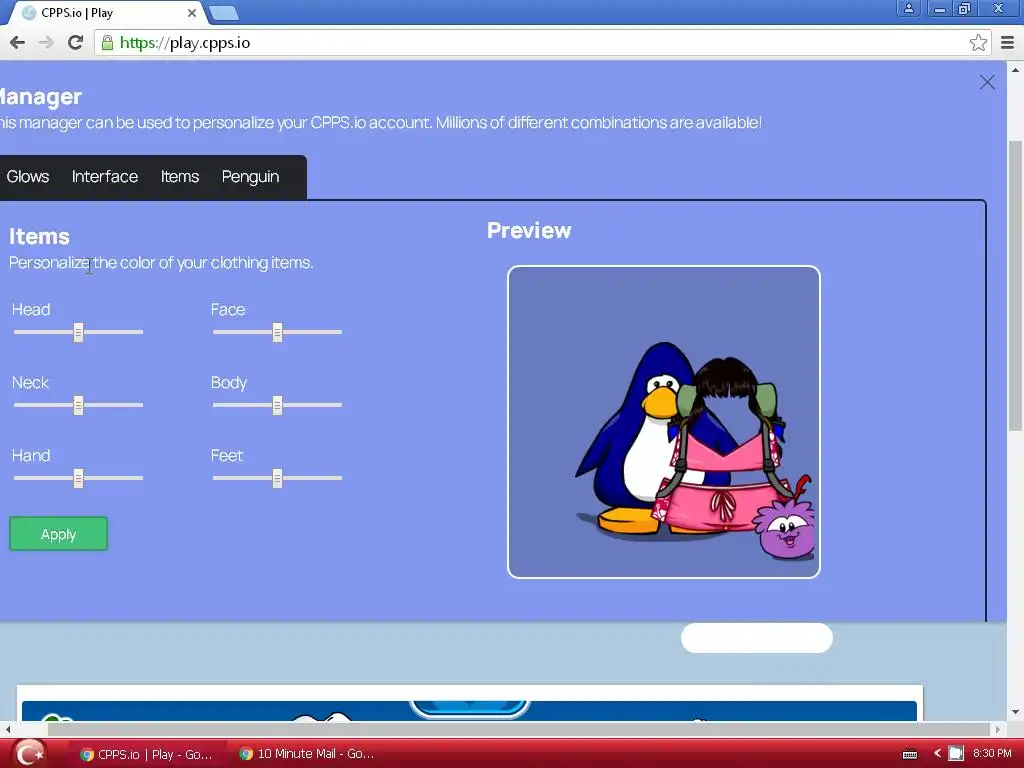
Task: Click 'Personalize the color of your clothing items.' text
Action: [161, 263]
